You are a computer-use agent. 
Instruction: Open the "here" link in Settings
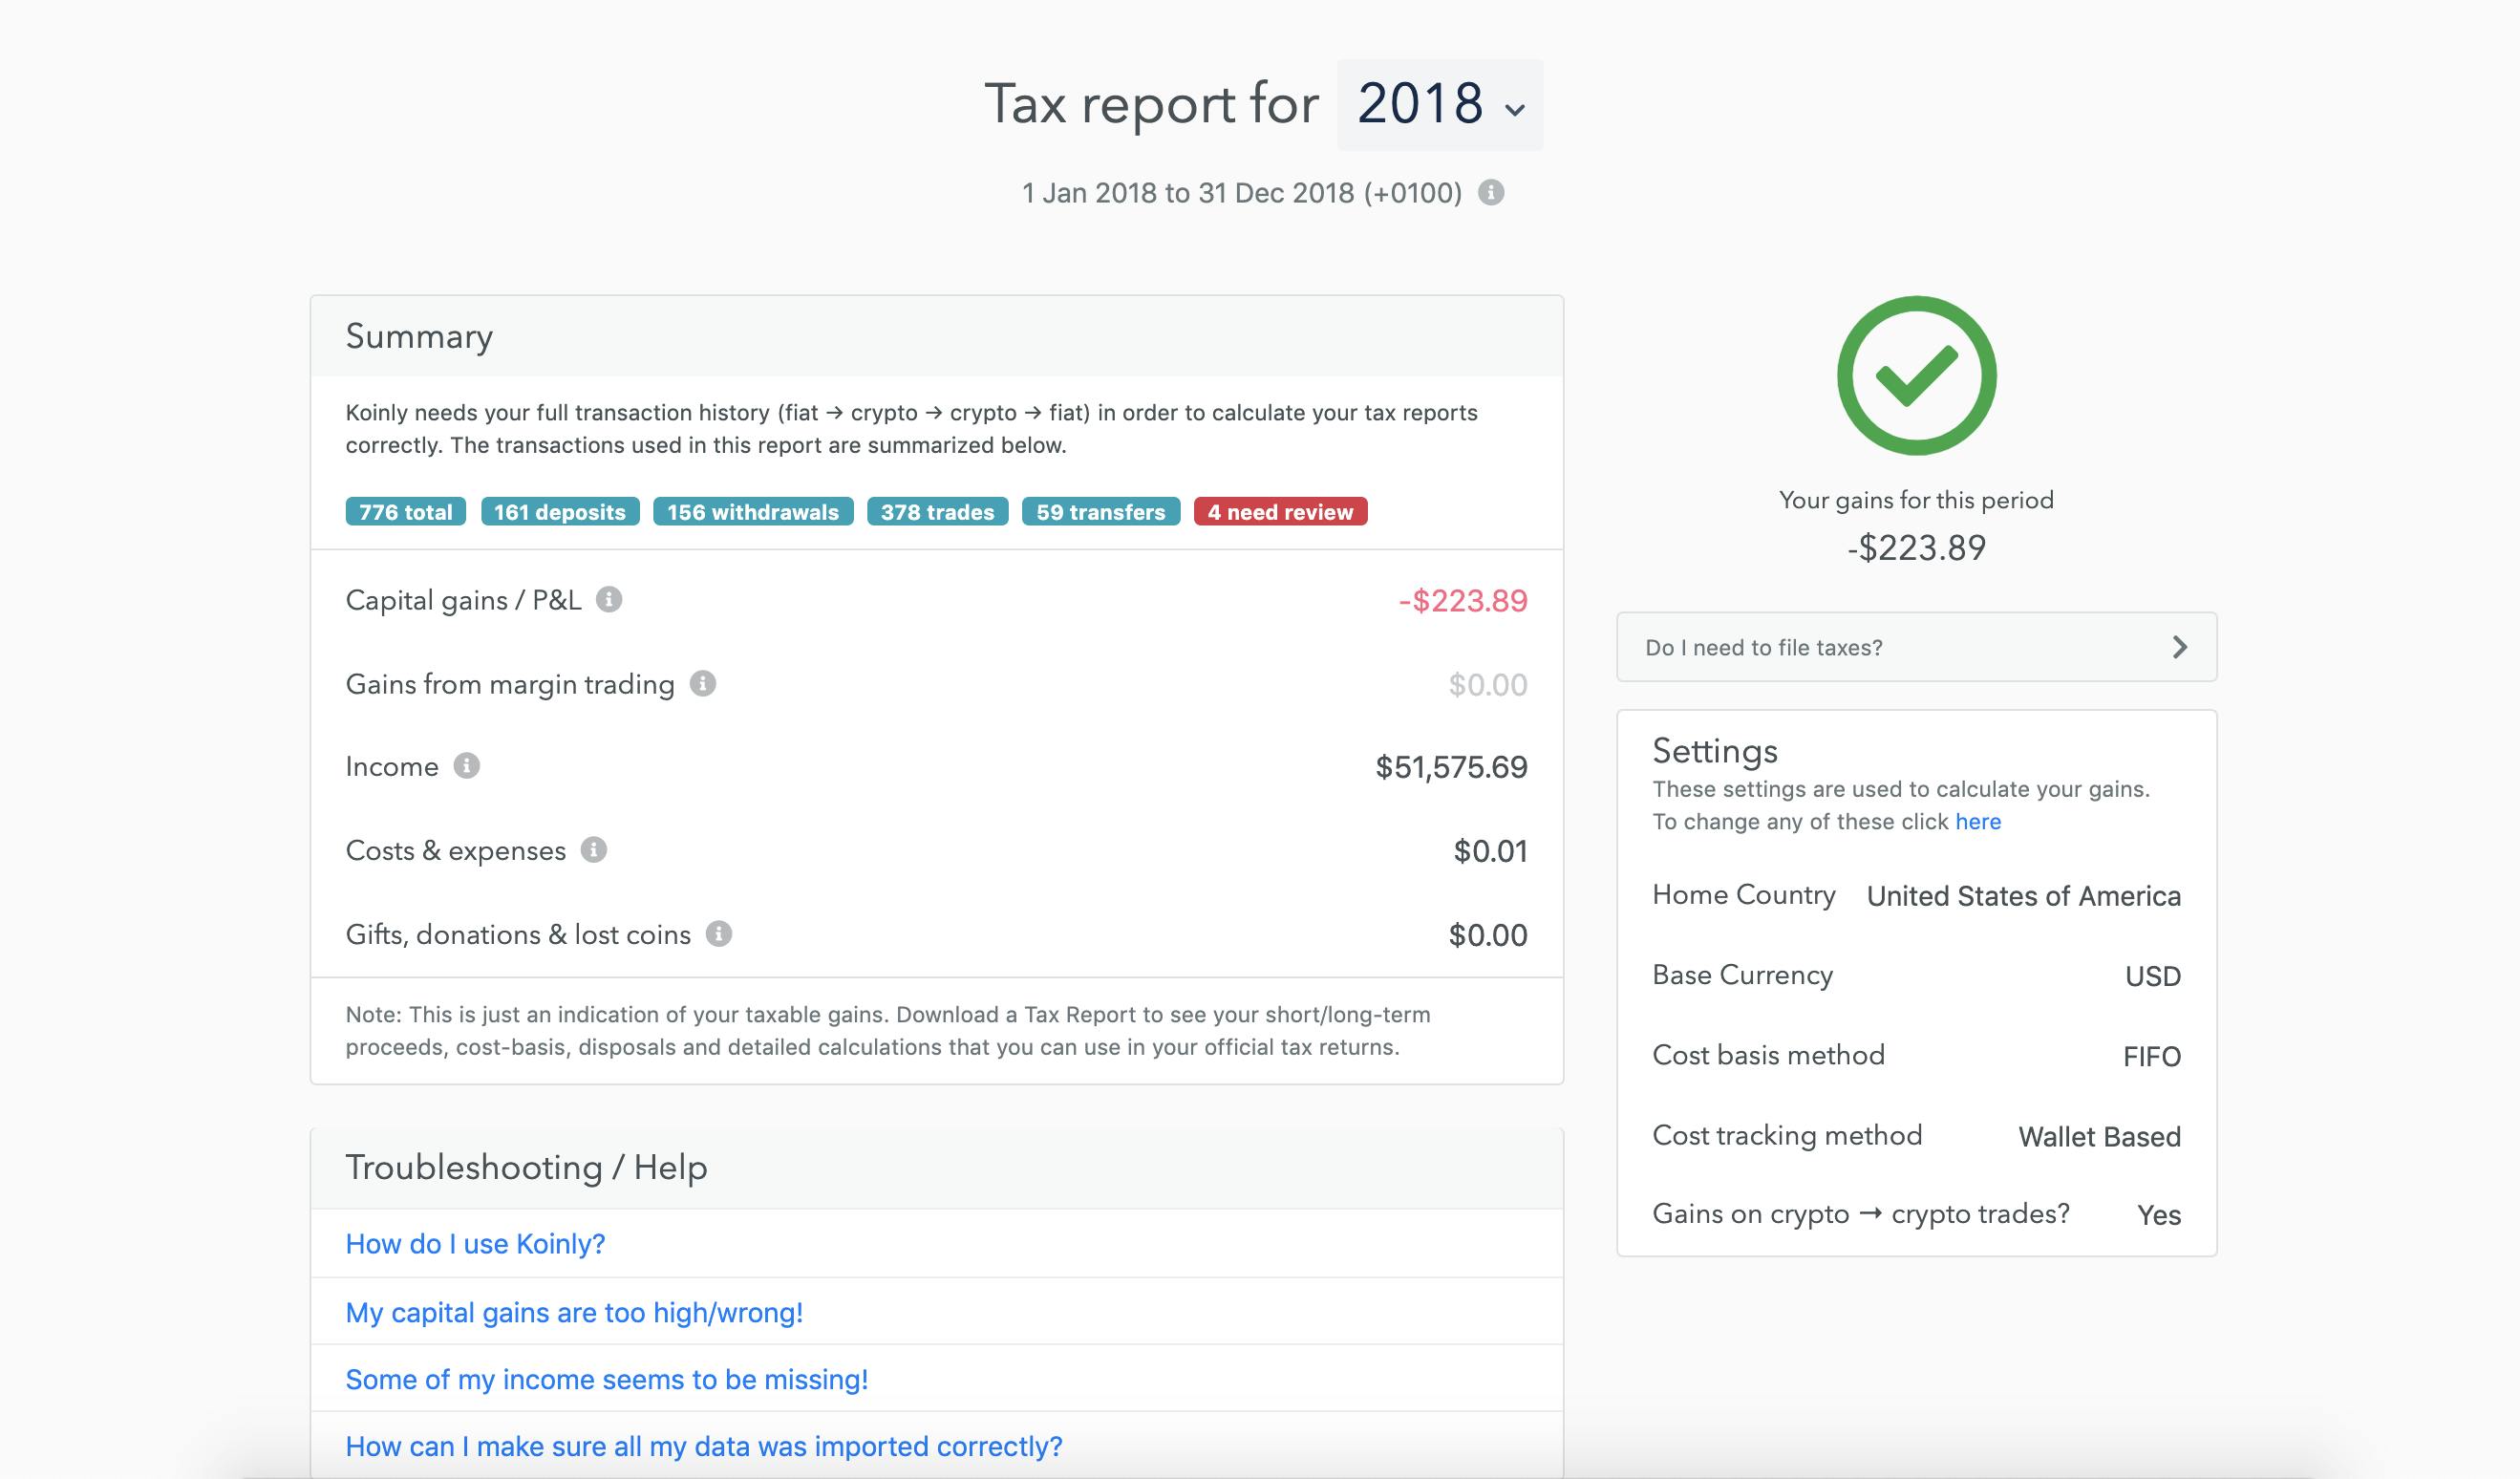tap(1978, 821)
